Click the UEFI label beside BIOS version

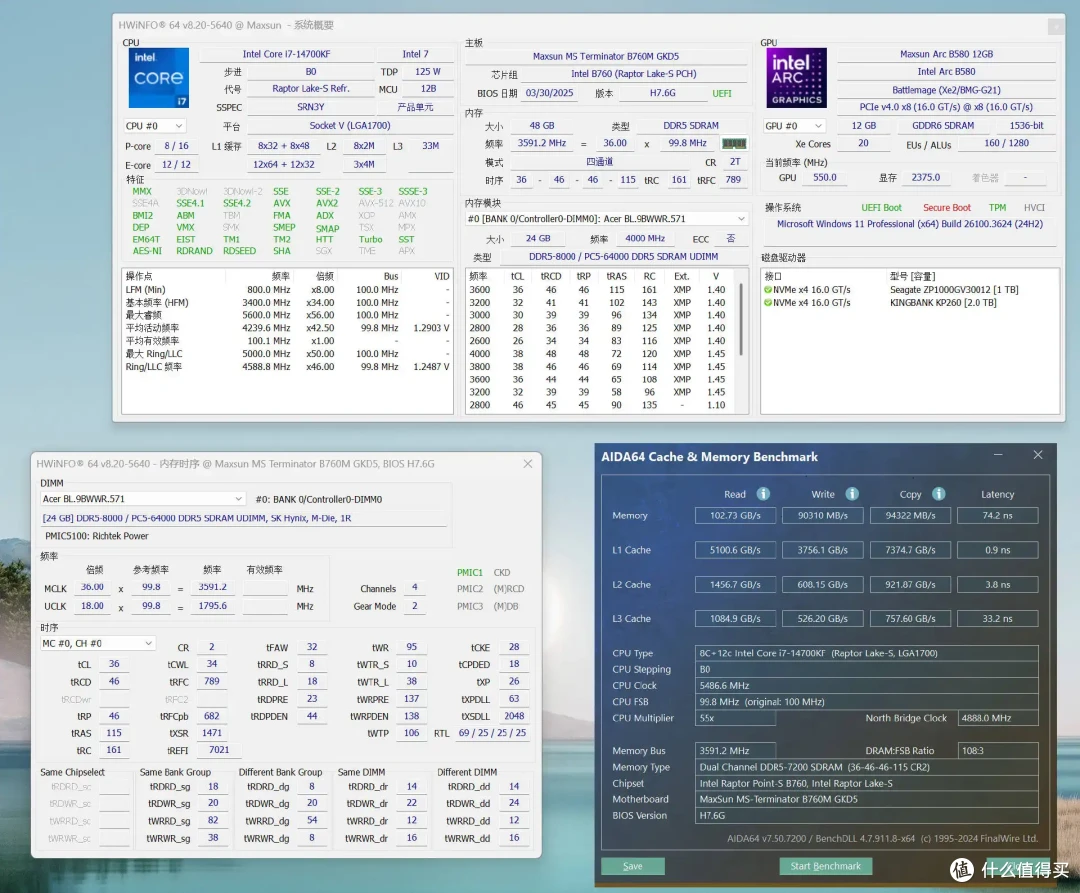point(722,93)
